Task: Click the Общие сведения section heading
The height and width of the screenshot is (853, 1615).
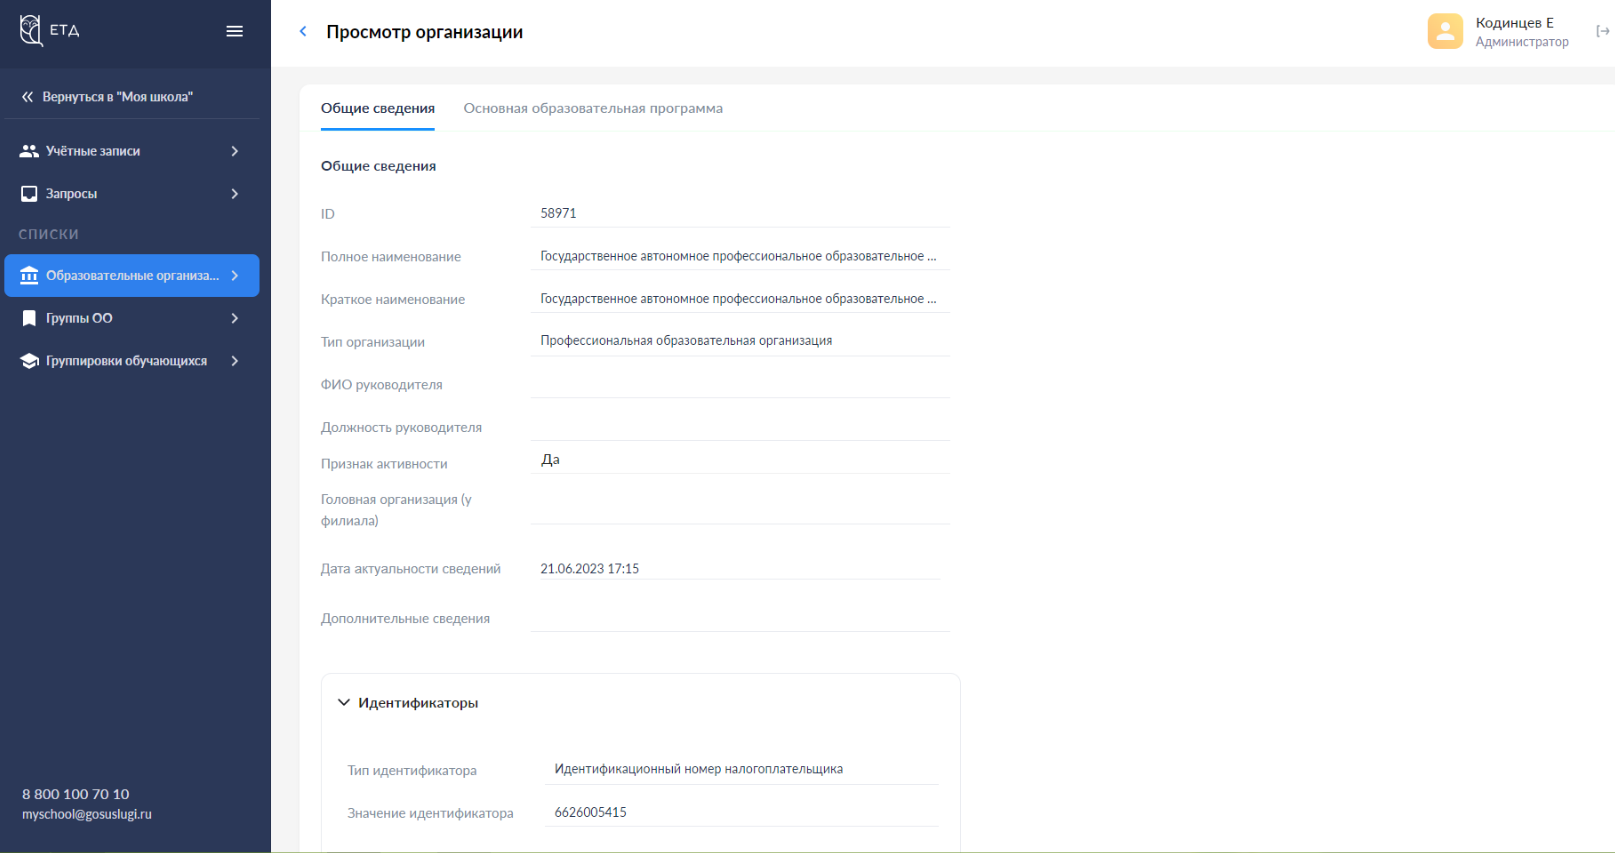Action: tap(378, 166)
